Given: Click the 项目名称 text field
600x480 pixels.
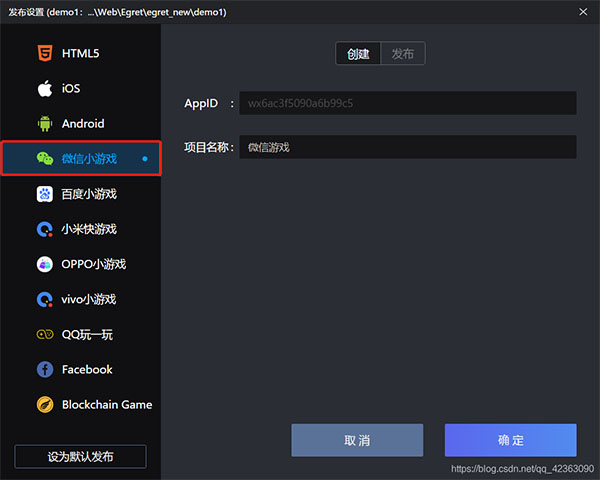Looking at the screenshot, I should pos(408,147).
